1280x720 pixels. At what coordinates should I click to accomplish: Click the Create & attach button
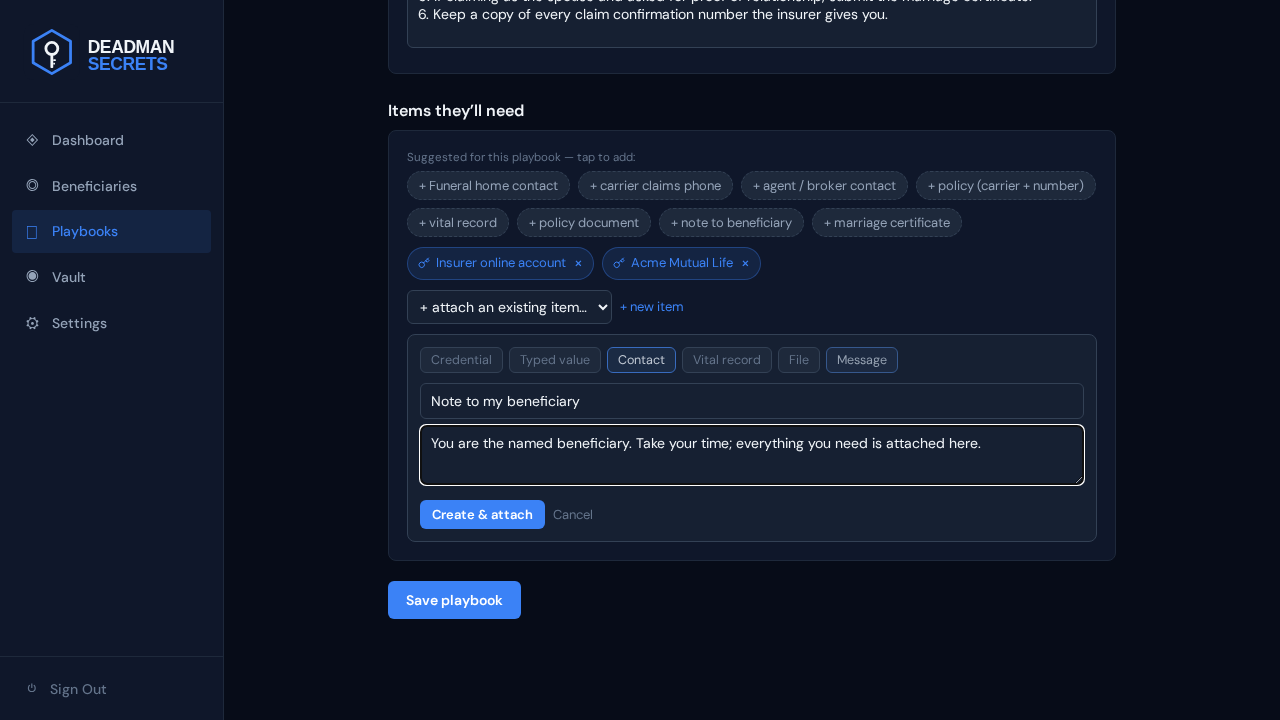click(x=482, y=514)
